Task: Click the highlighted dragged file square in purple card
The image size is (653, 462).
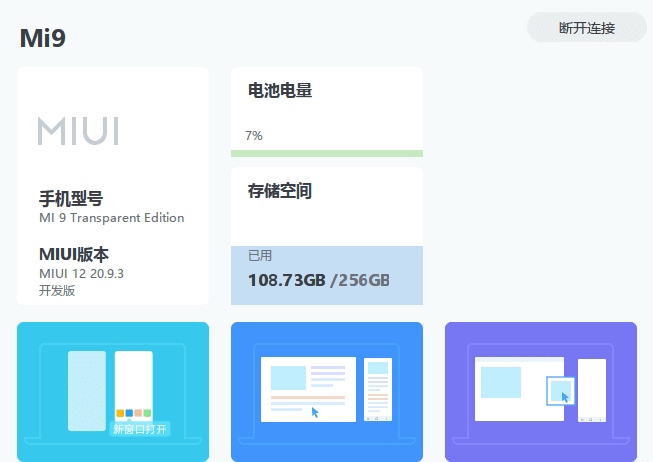Action: tap(560, 391)
